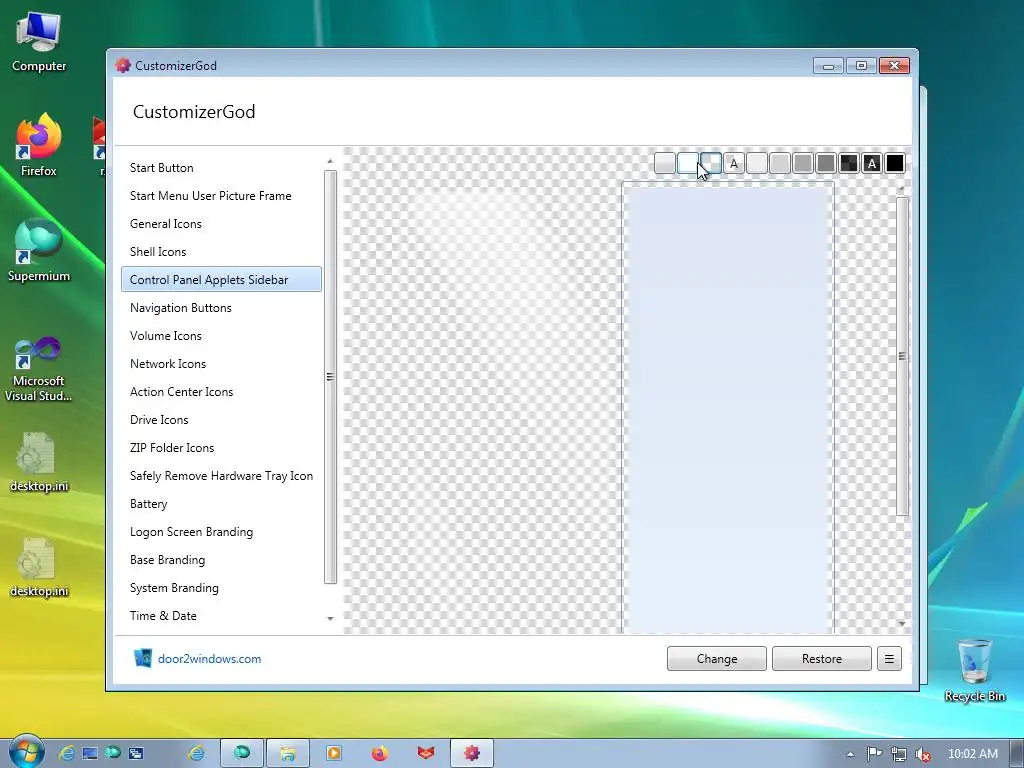Open the Recycle Bin icon

point(974,670)
